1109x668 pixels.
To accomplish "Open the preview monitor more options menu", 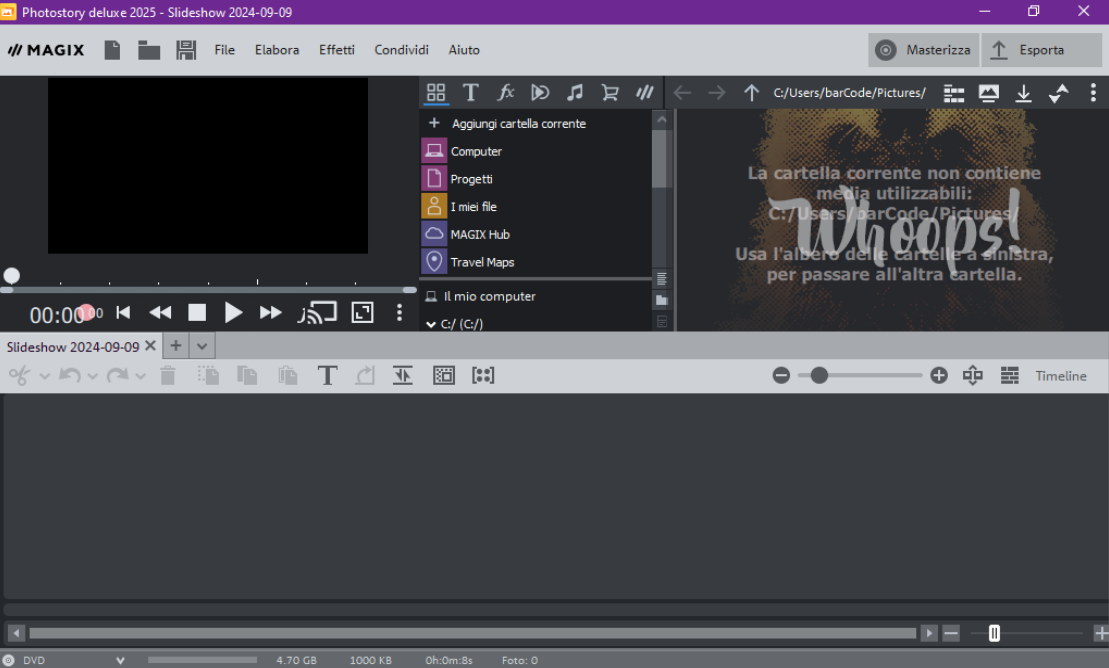I will click(399, 313).
